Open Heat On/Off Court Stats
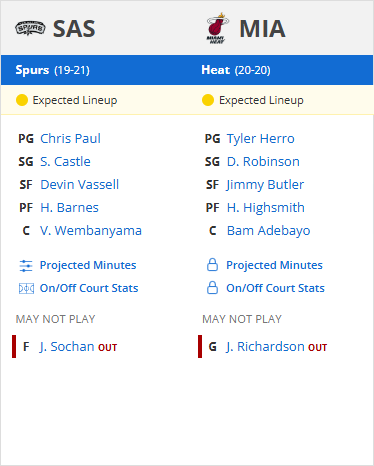 (x=275, y=288)
